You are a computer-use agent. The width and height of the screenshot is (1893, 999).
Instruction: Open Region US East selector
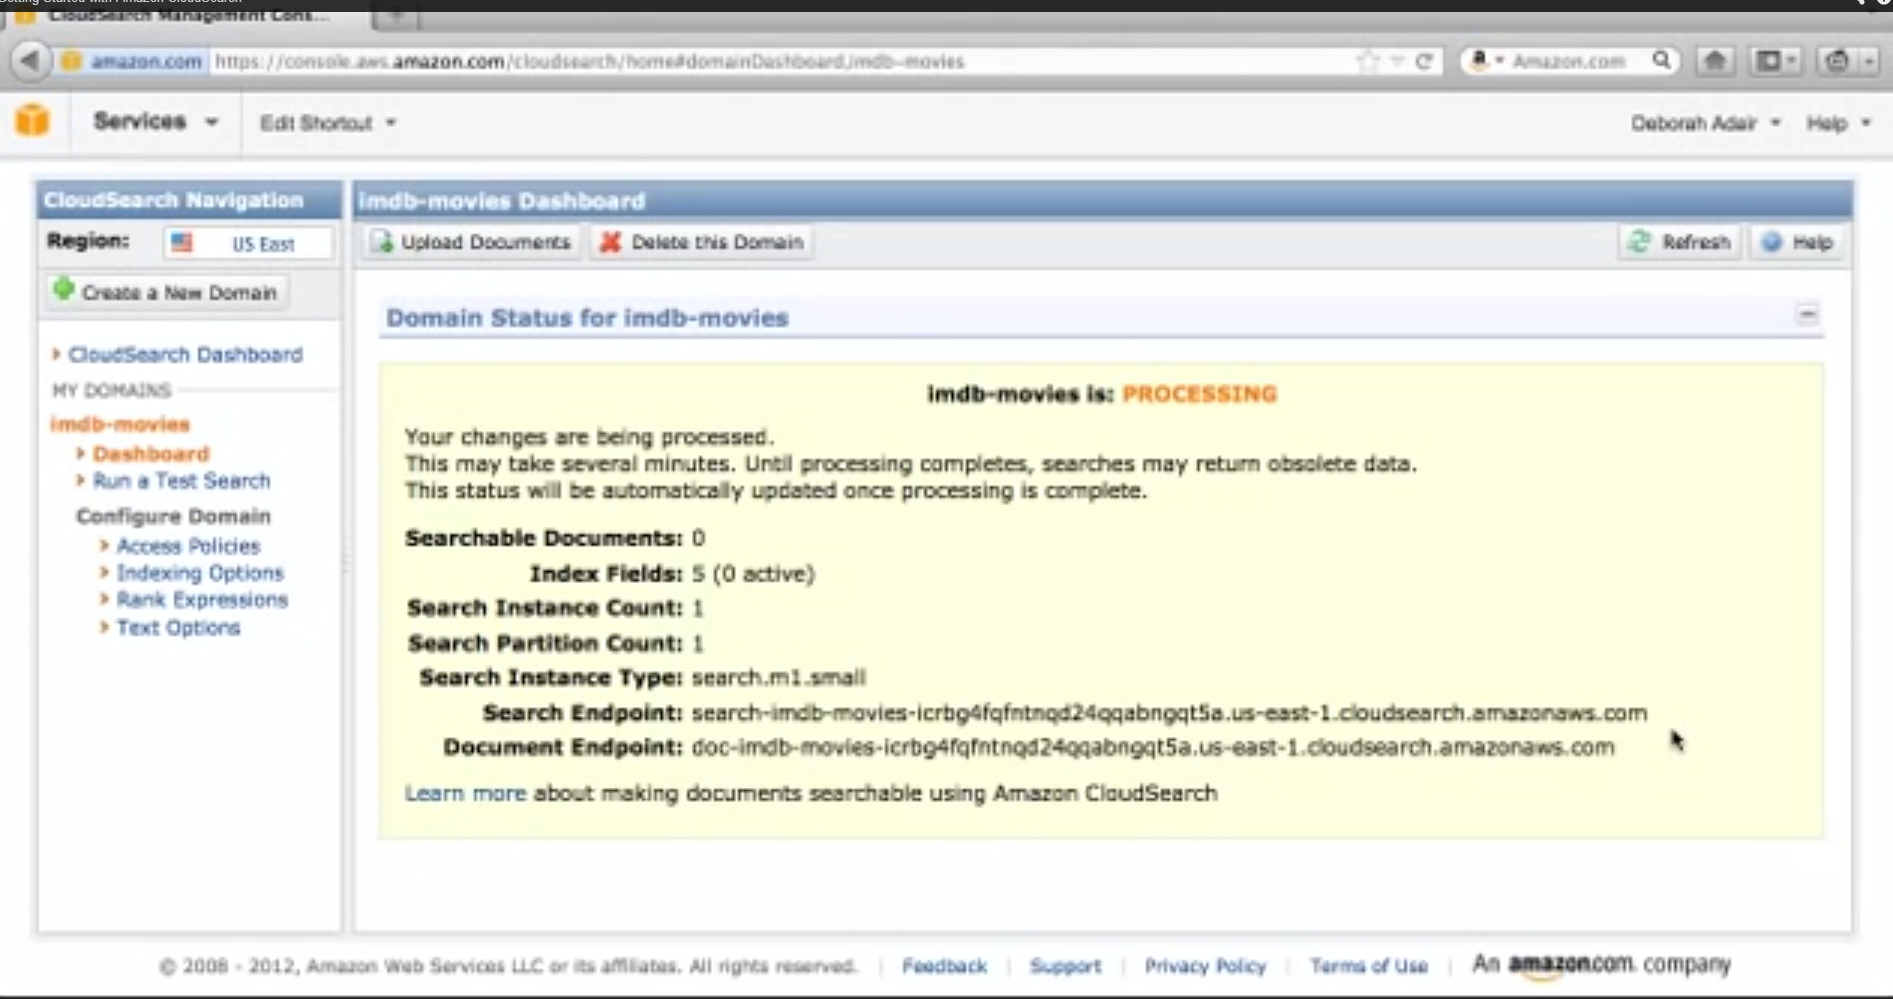[x=247, y=243]
